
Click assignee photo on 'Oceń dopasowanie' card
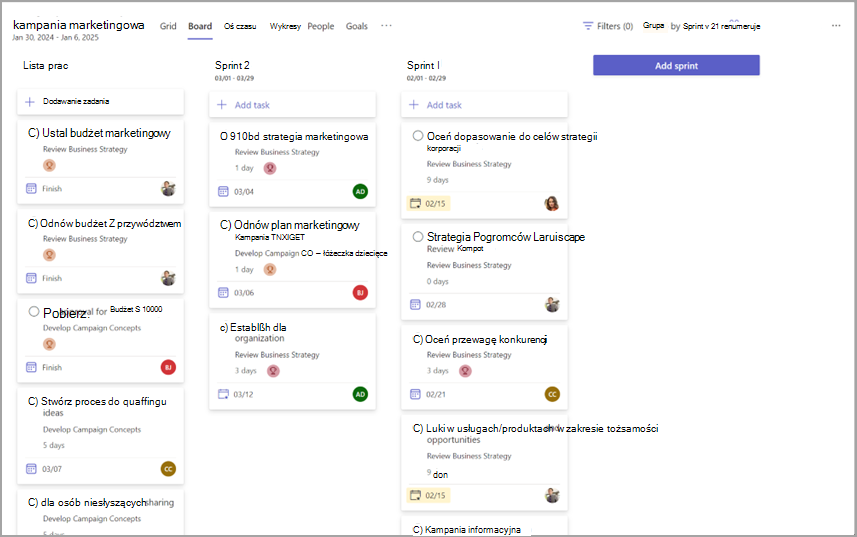(552, 204)
